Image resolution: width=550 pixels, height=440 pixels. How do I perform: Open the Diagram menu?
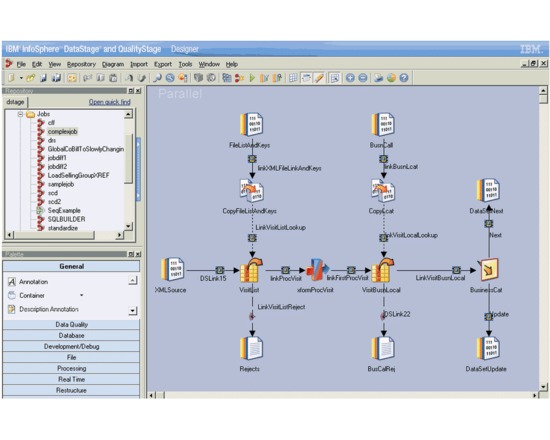113,64
